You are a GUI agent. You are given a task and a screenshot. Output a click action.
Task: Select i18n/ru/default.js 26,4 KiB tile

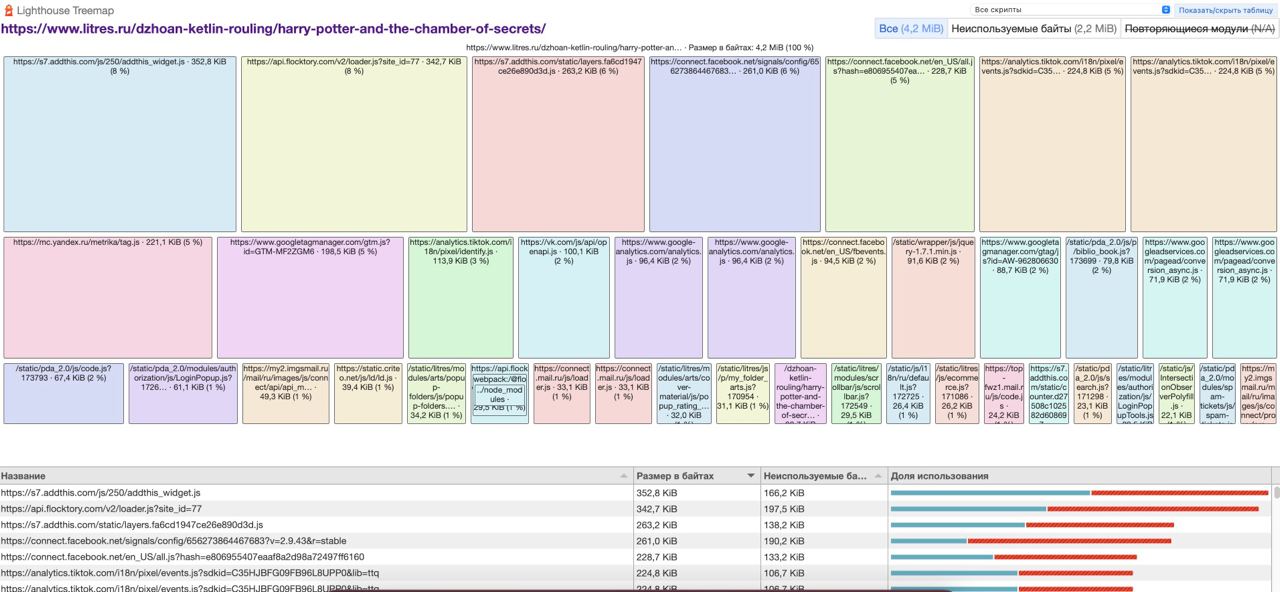click(x=908, y=393)
